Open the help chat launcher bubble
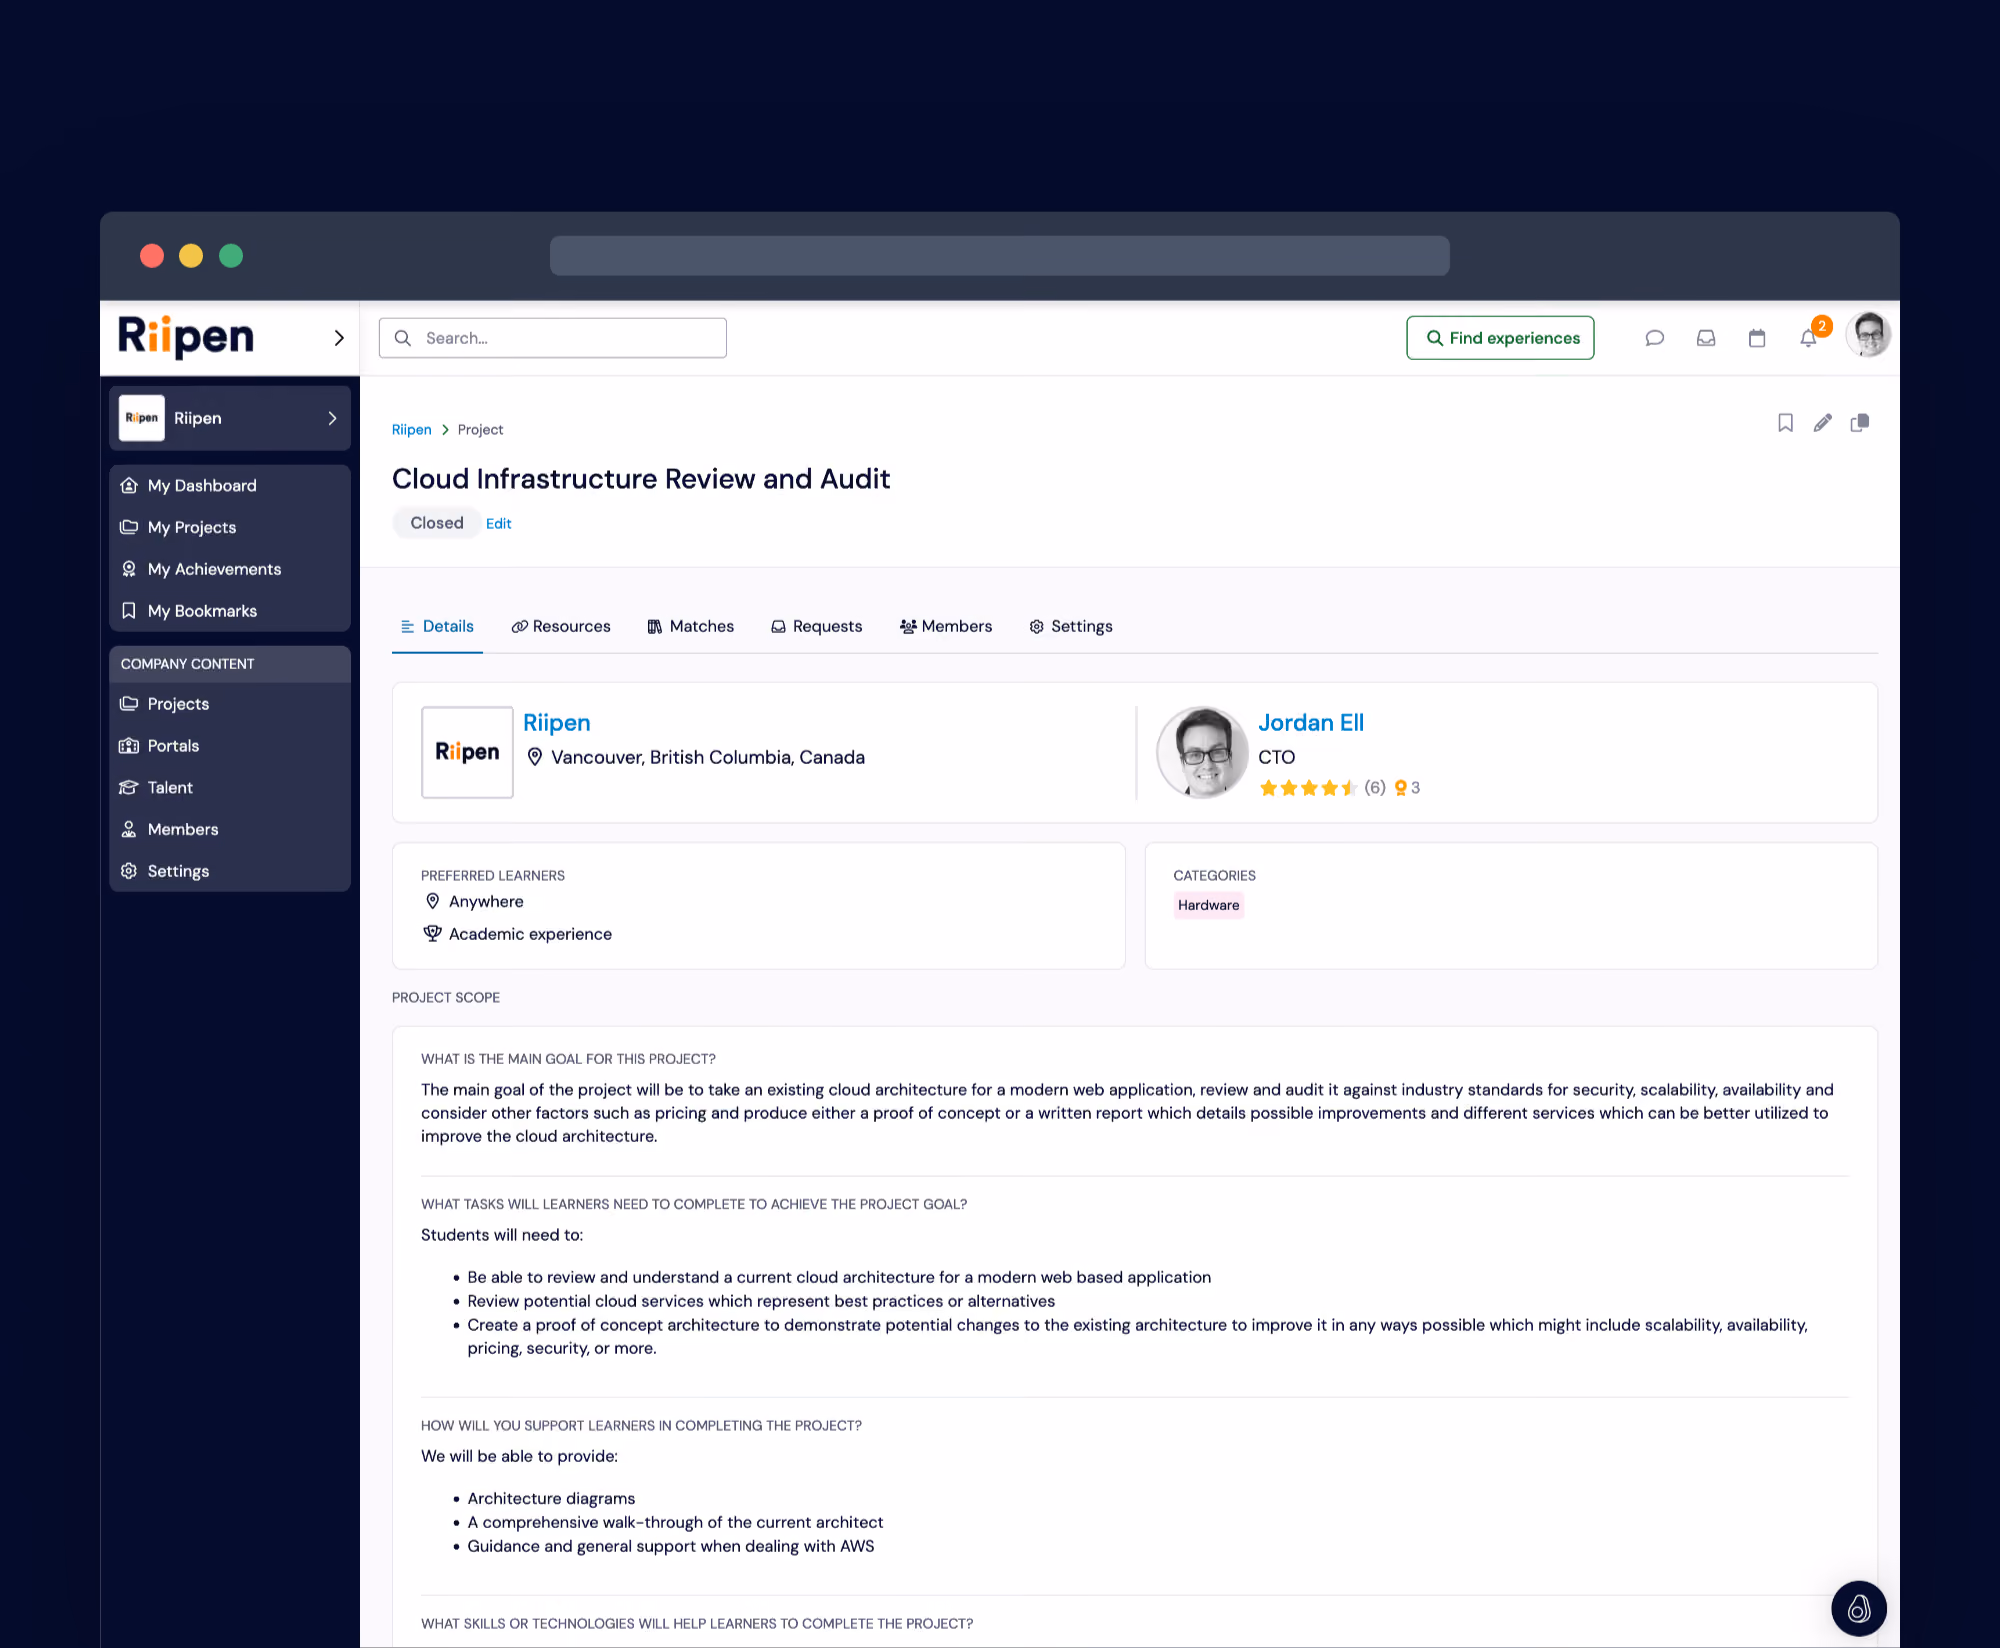 [1859, 1608]
